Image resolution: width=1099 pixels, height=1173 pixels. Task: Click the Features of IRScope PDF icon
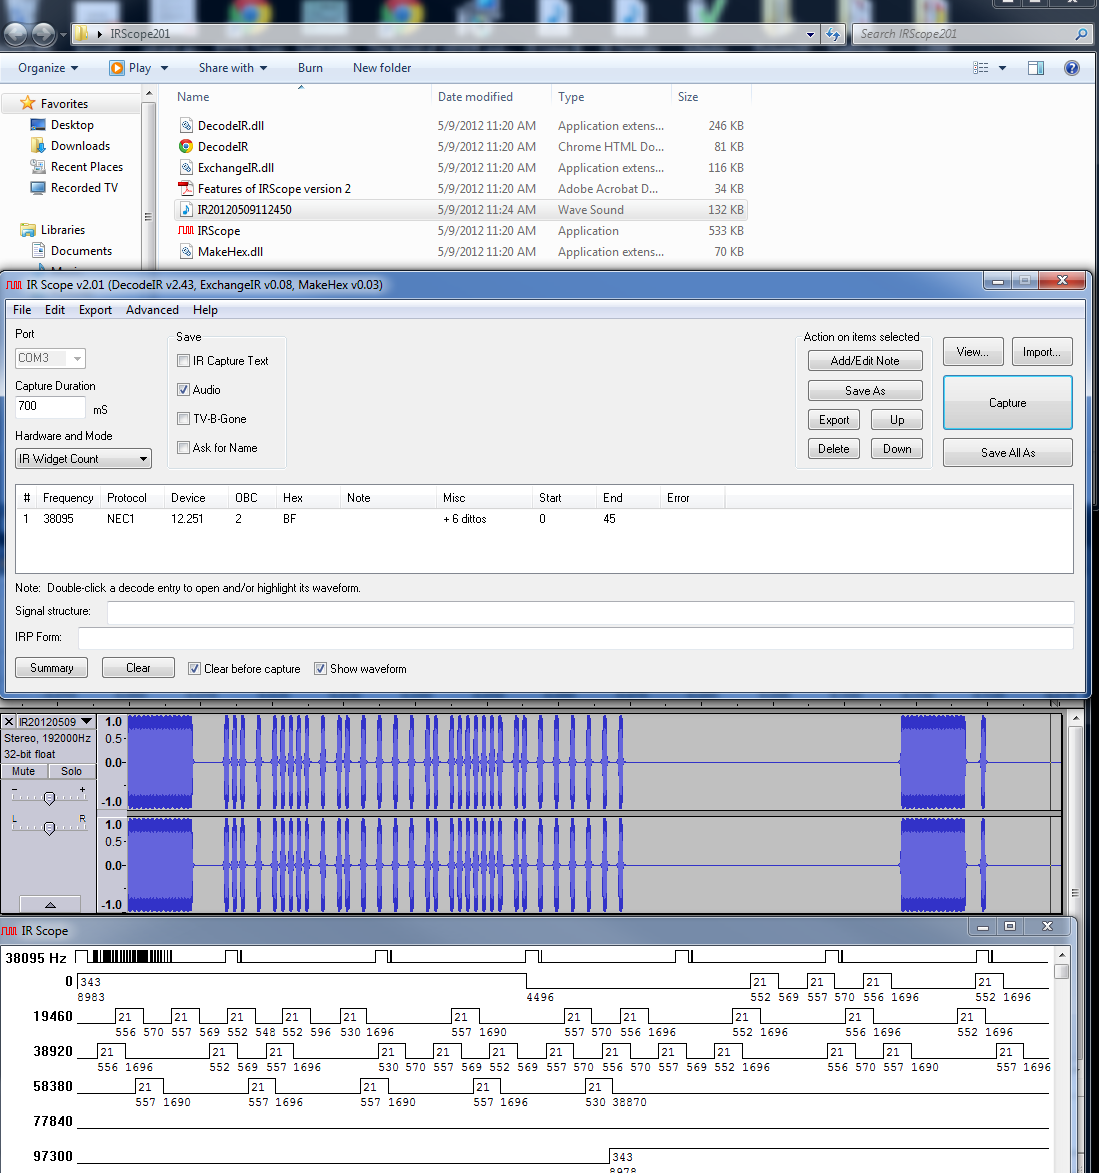[186, 189]
